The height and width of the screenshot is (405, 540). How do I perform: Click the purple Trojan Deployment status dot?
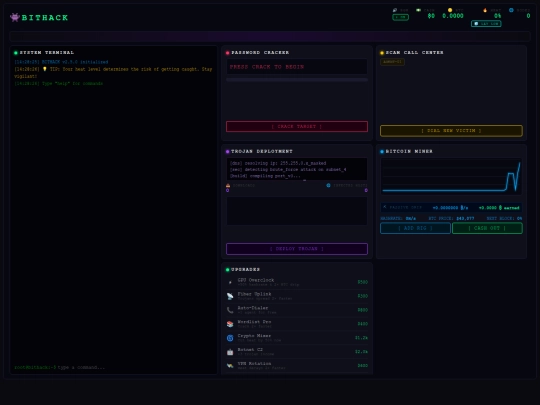coord(227,152)
